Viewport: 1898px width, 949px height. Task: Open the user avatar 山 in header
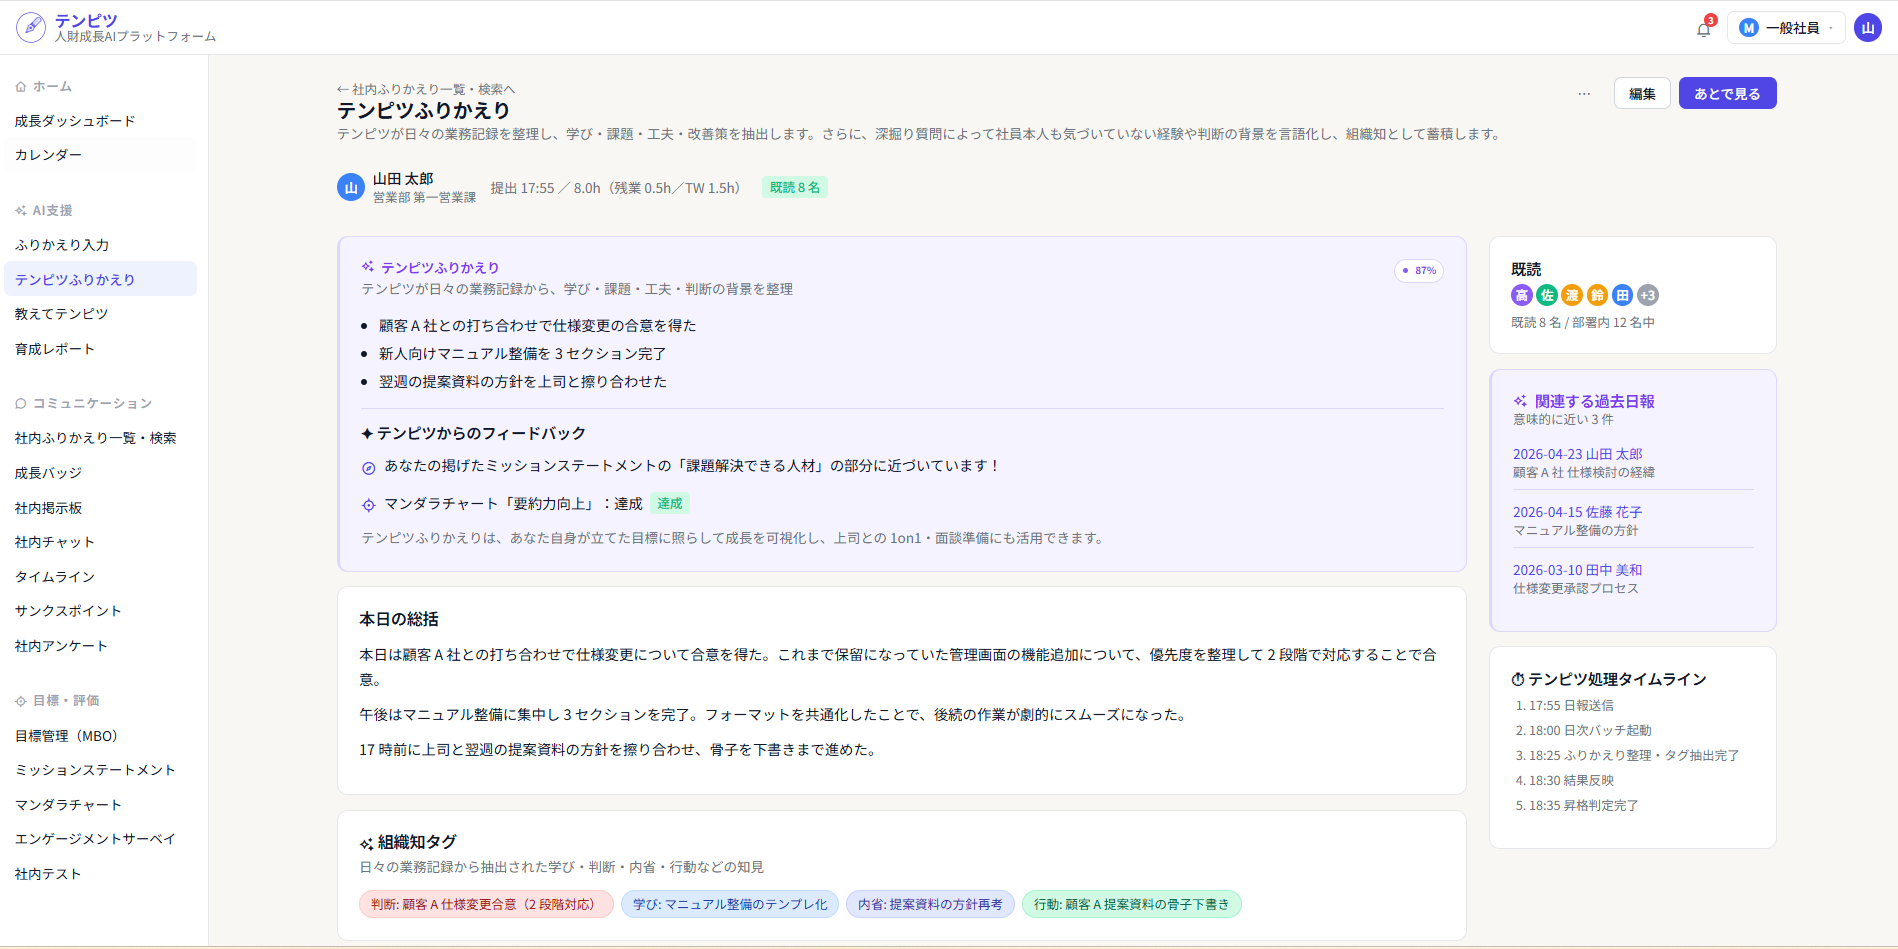(x=1868, y=28)
